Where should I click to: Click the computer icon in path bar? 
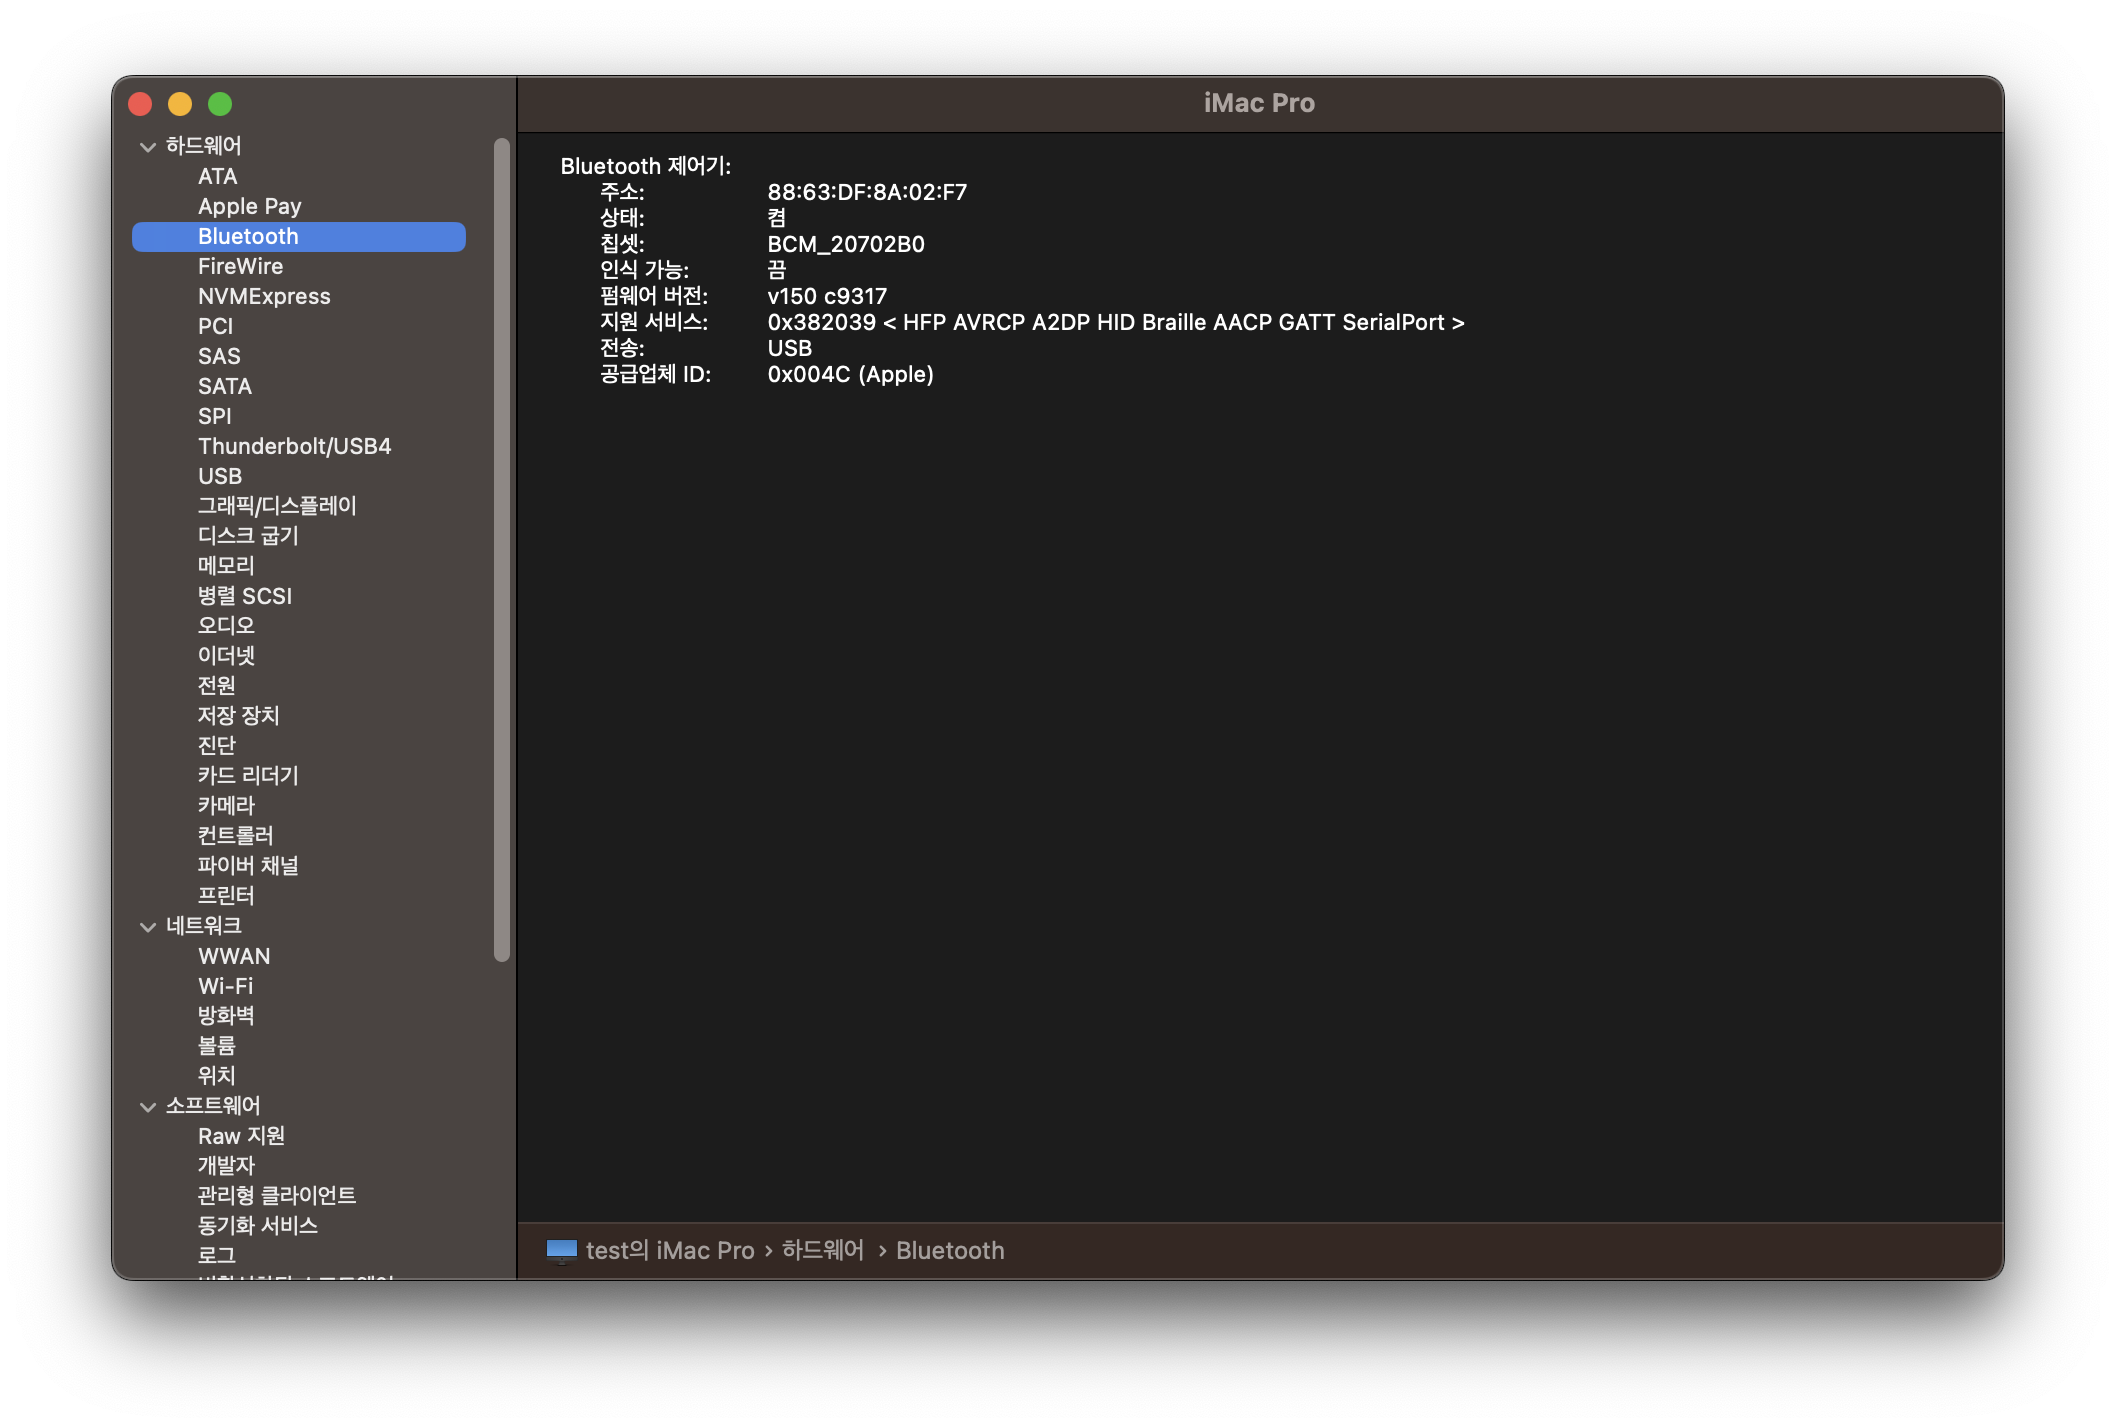click(562, 1251)
